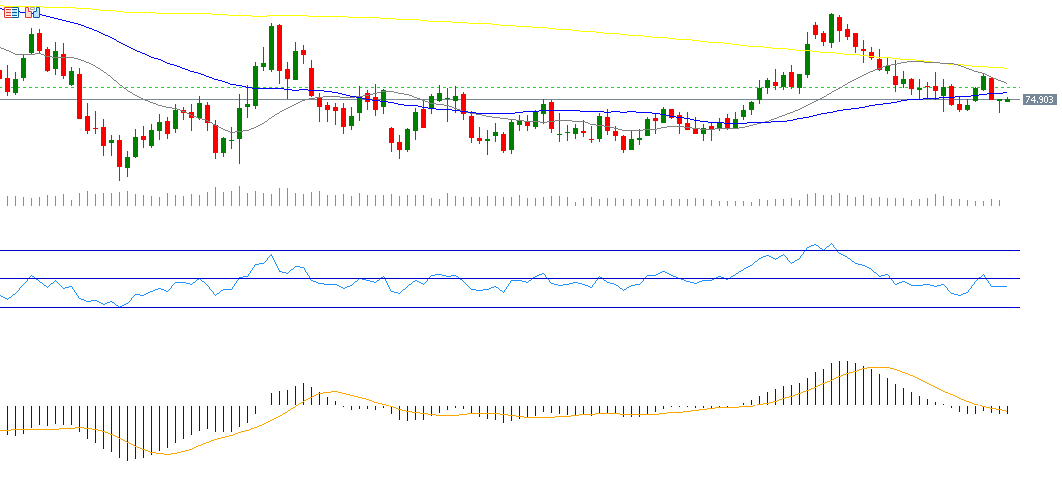Select the black RSI lower boundary line
This screenshot has height=490, width=1062.
(x=500, y=308)
